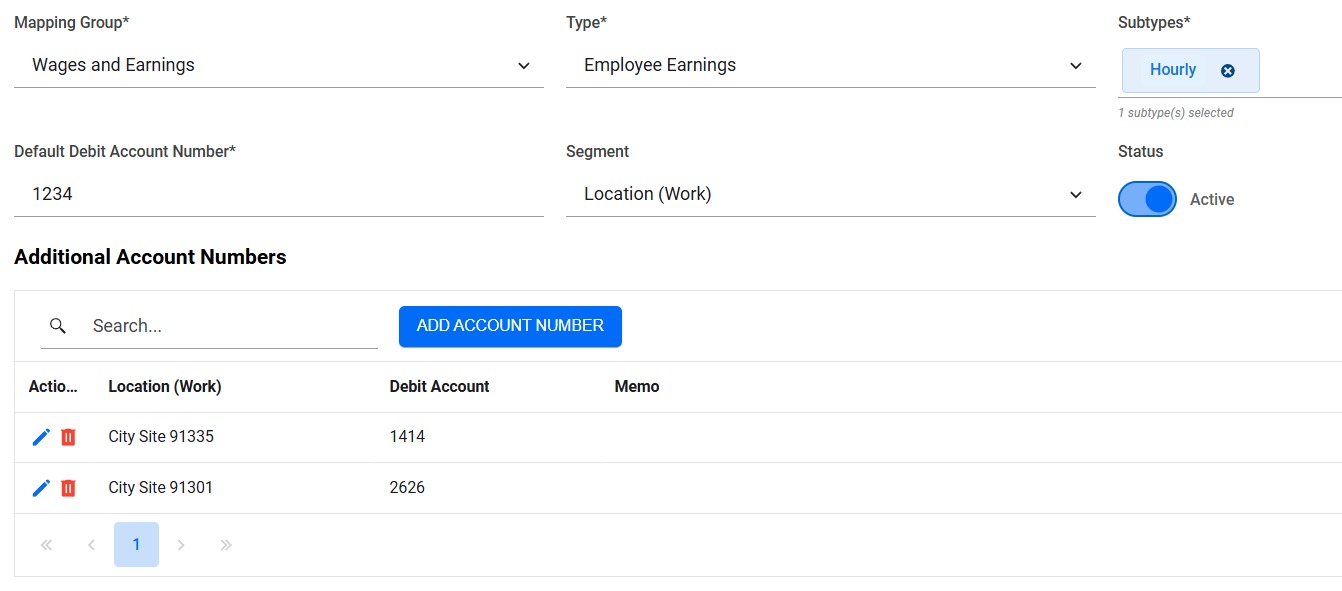Open the Type dropdown
1342x591 pixels.
click(x=831, y=65)
